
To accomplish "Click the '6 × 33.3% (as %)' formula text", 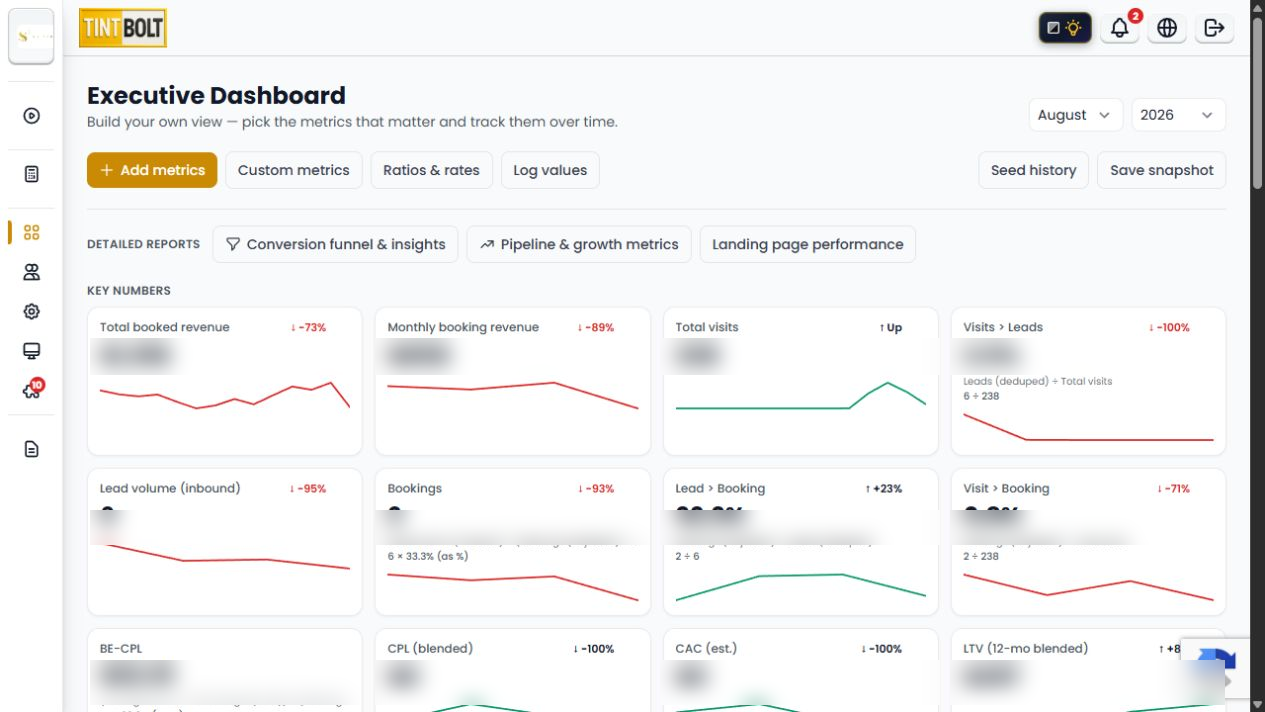I will coord(427,556).
